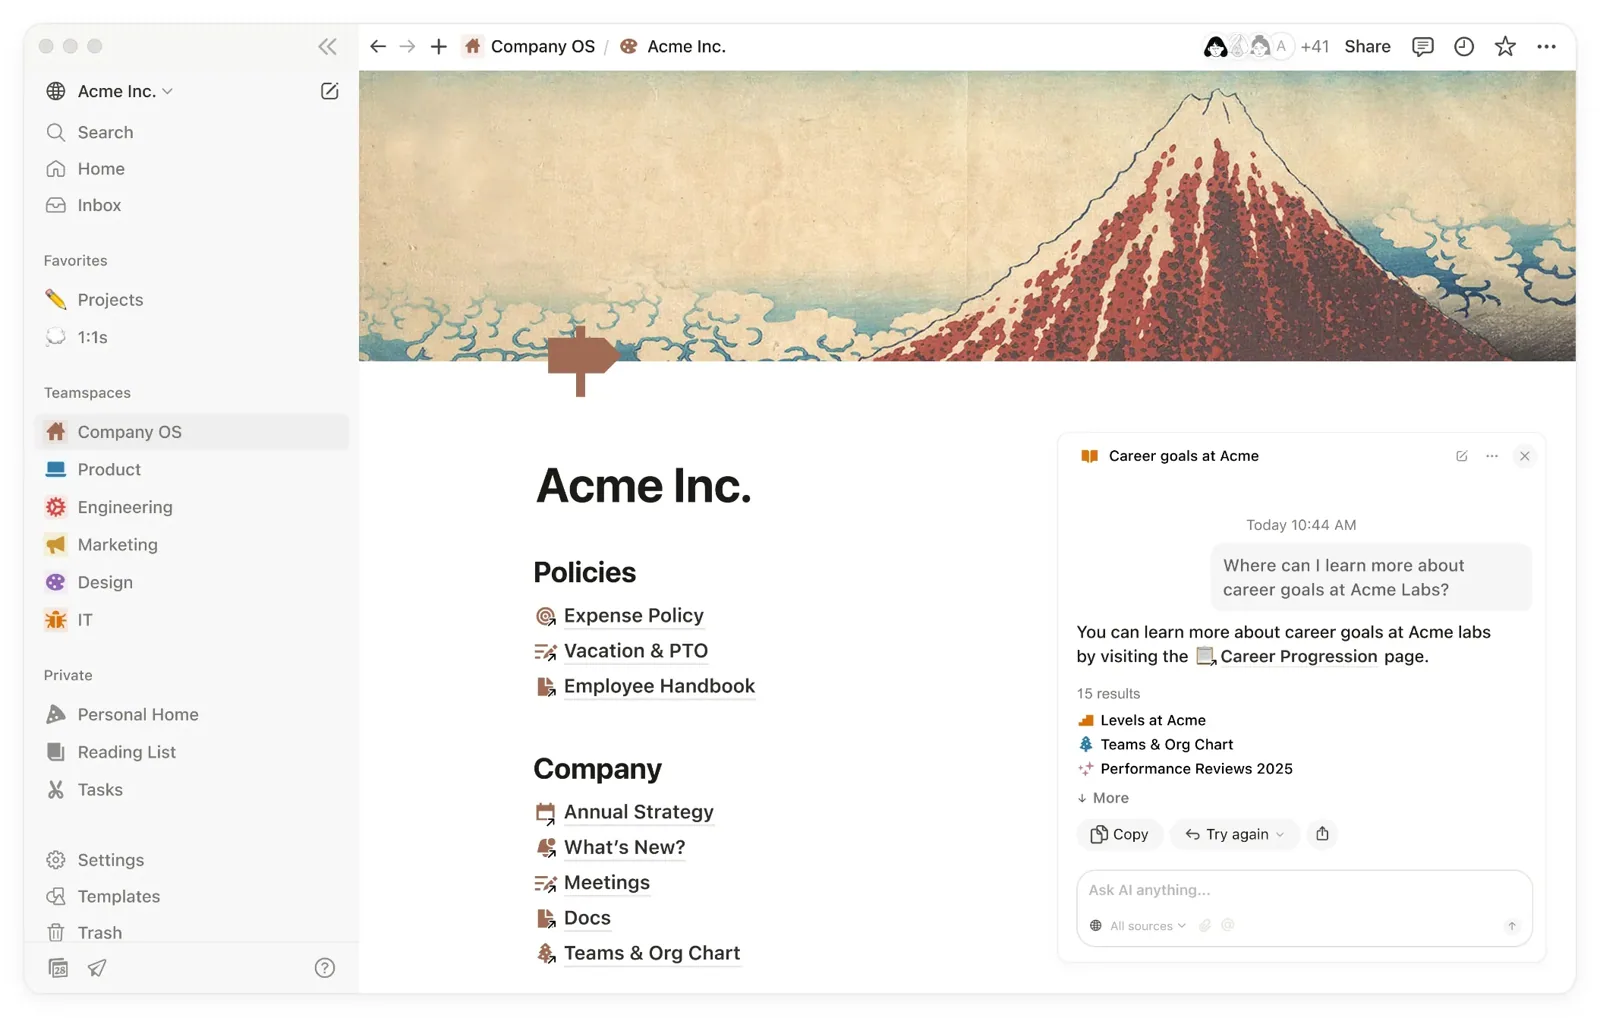Open Tasks private page

tap(192, 790)
